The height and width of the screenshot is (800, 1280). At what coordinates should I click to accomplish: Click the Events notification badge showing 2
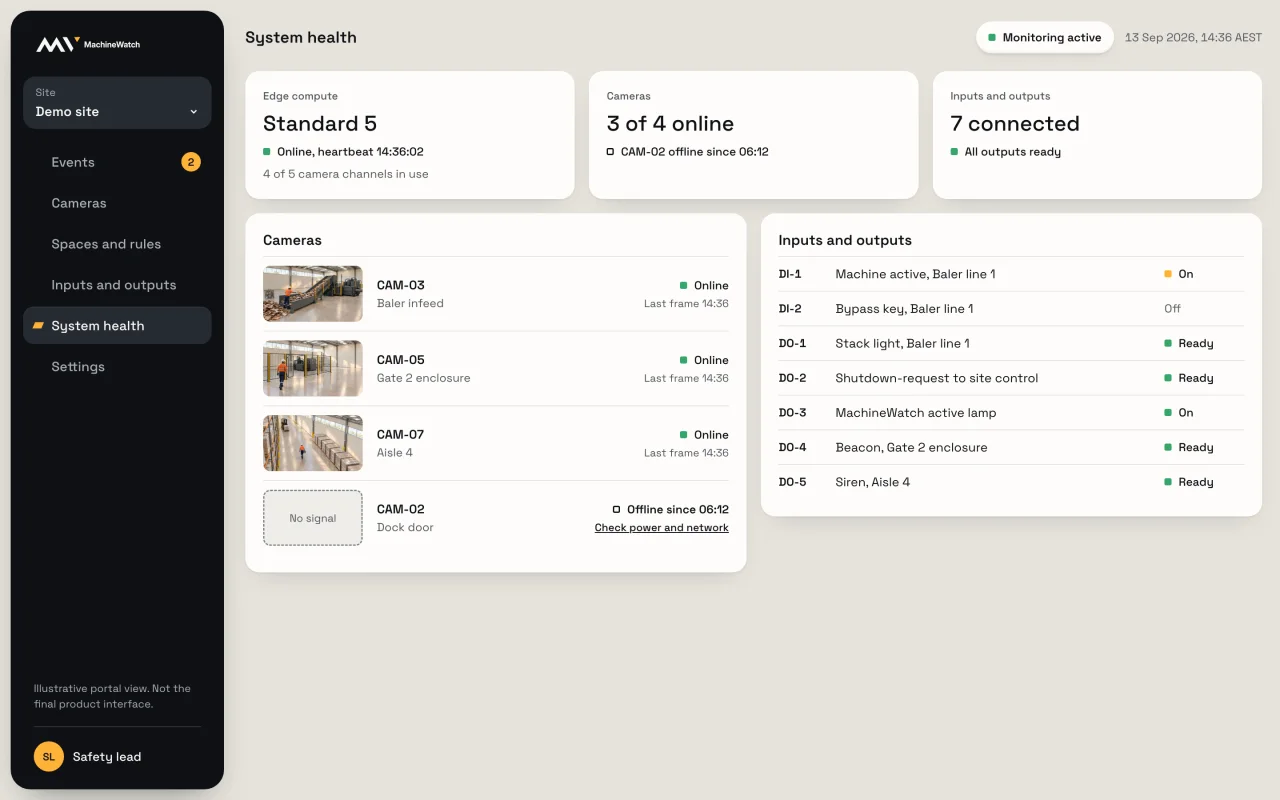191,162
